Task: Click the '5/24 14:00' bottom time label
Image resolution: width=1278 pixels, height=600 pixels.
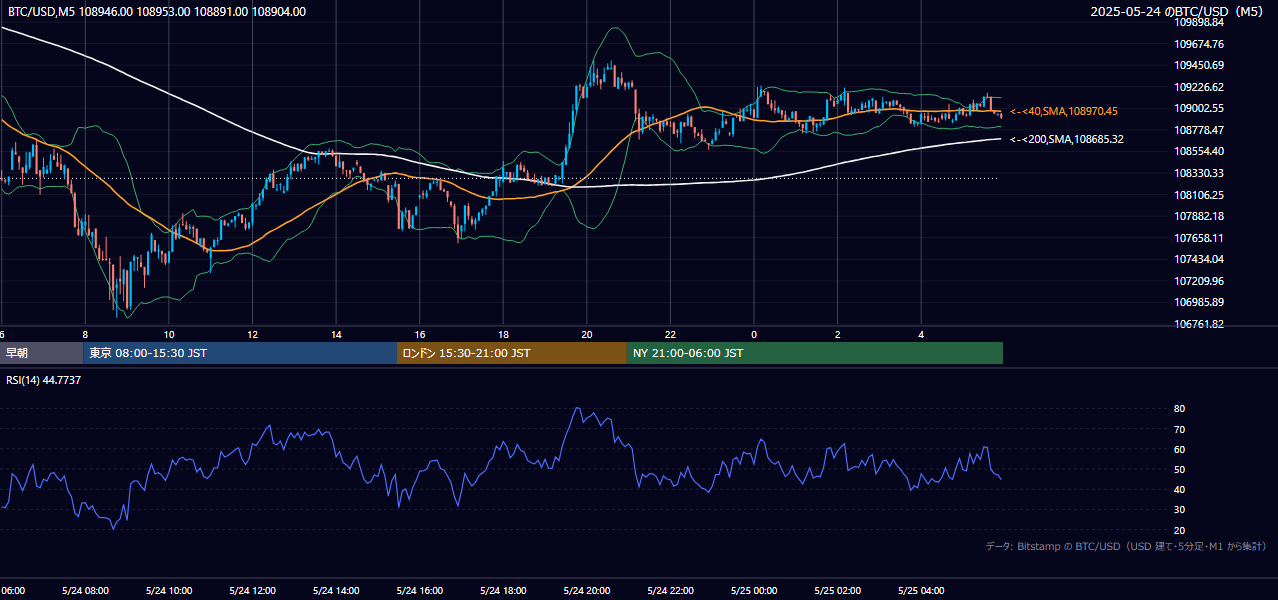Action: [336, 590]
